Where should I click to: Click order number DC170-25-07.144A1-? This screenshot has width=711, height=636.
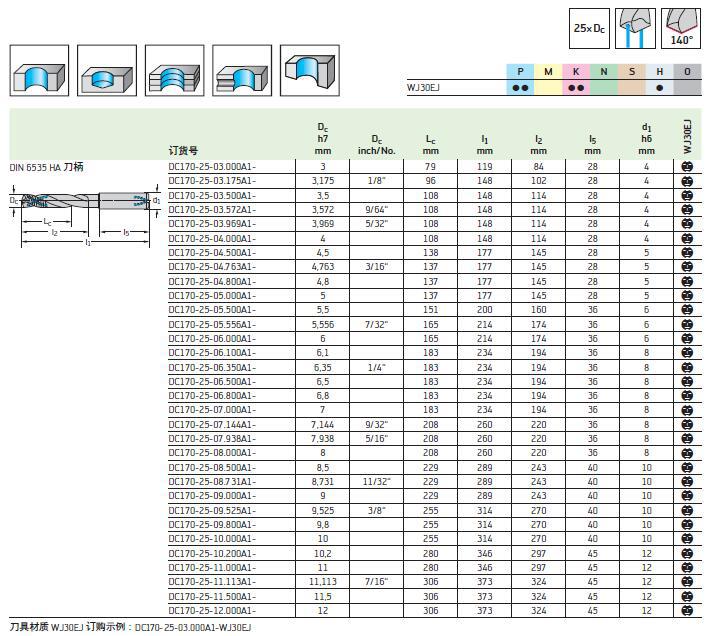[x=212, y=425]
